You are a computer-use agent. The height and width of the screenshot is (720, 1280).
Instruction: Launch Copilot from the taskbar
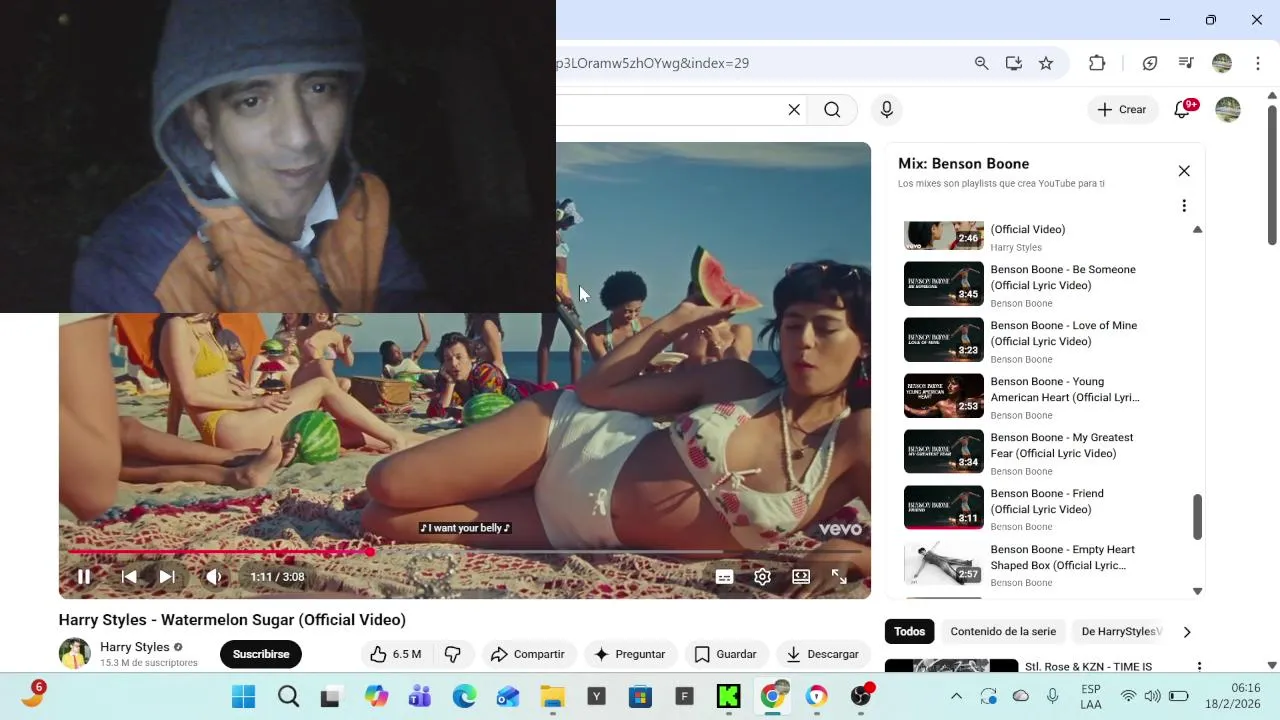coord(376,697)
